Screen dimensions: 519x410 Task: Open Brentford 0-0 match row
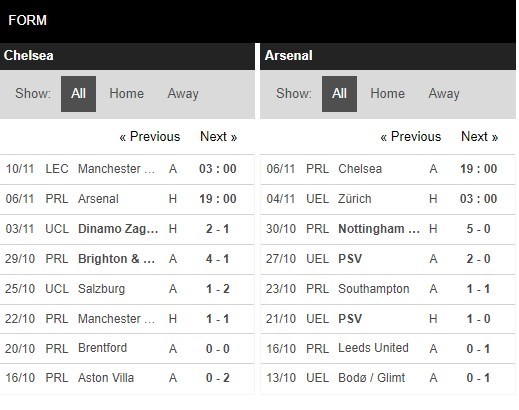[x=127, y=349]
